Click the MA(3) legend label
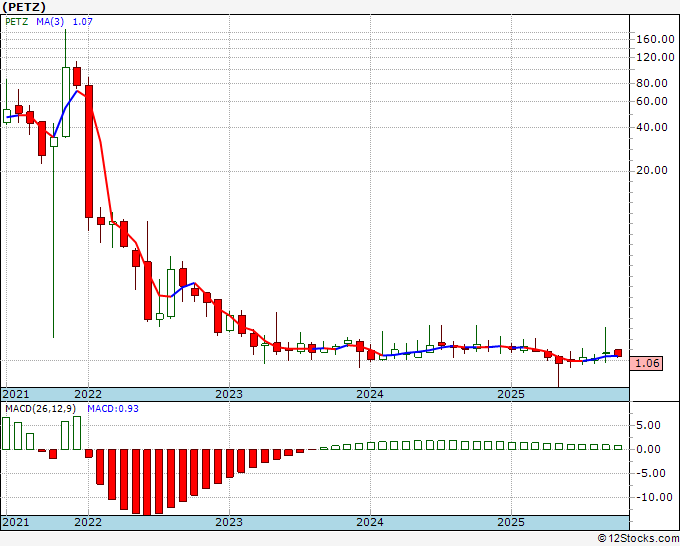Image resolution: width=680 pixels, height=546 pixels. point(50,21)
